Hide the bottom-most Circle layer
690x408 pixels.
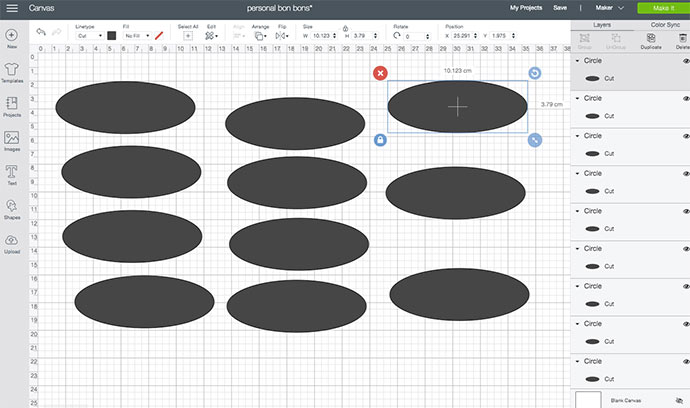point(686,362)
